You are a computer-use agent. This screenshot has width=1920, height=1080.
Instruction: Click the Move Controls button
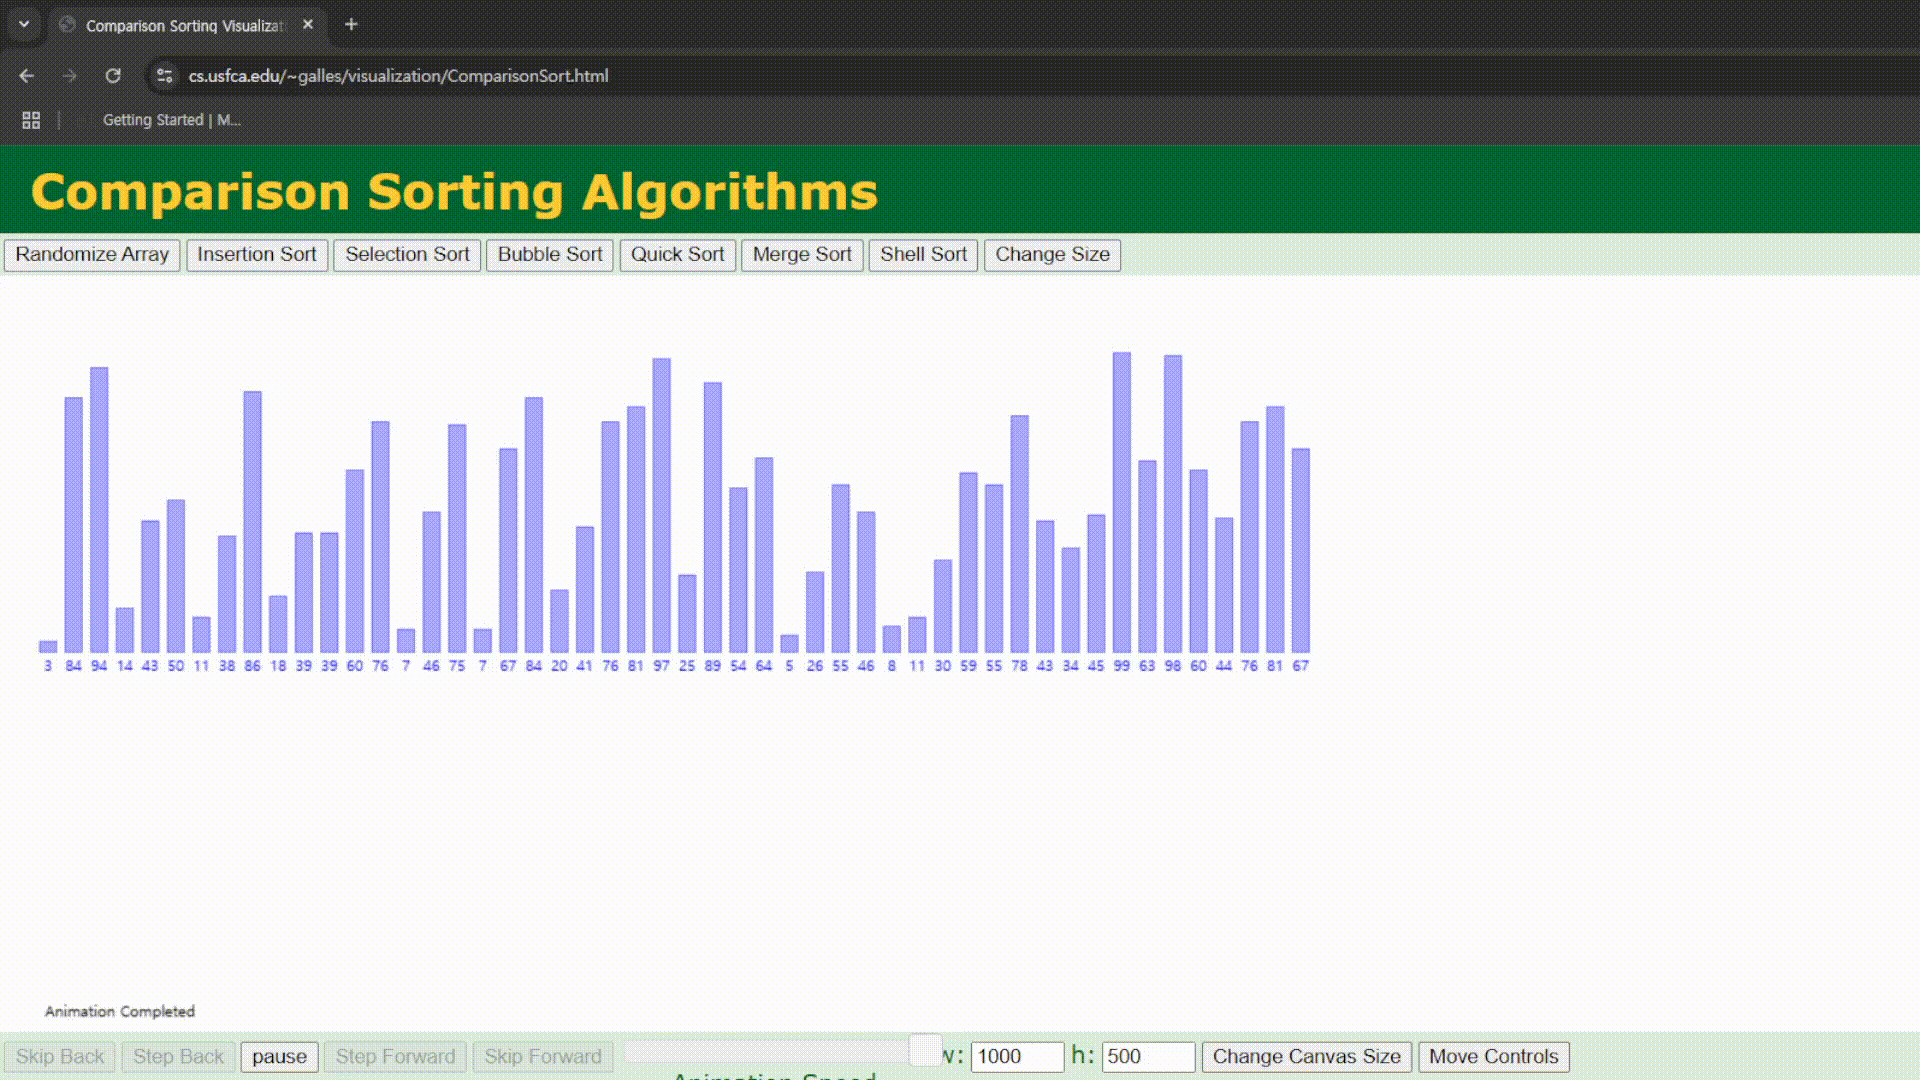[1493, 1057]
